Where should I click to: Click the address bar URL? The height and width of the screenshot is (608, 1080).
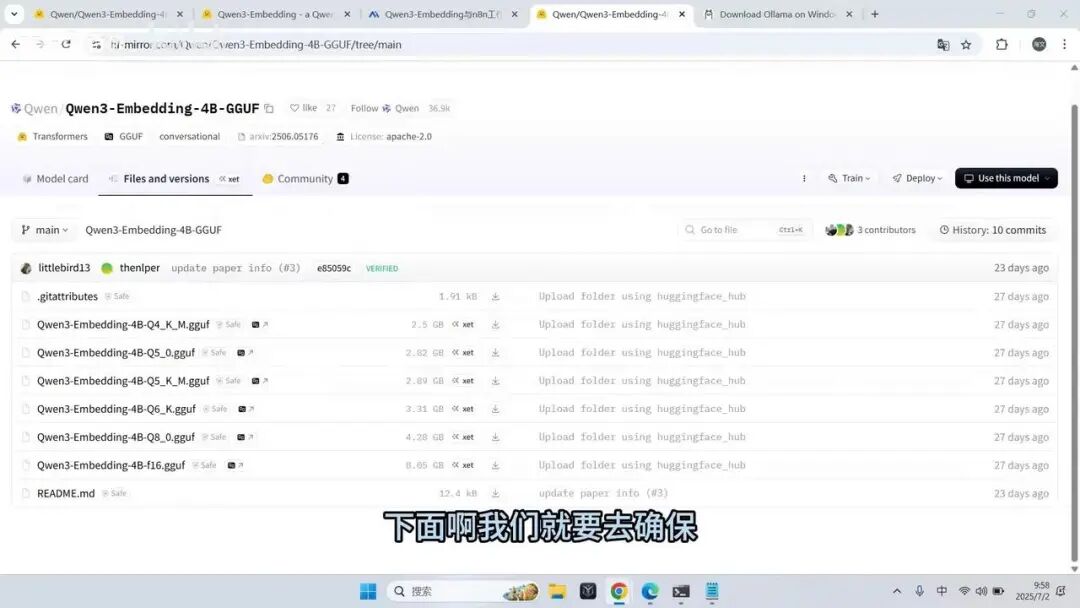[256, 45]
